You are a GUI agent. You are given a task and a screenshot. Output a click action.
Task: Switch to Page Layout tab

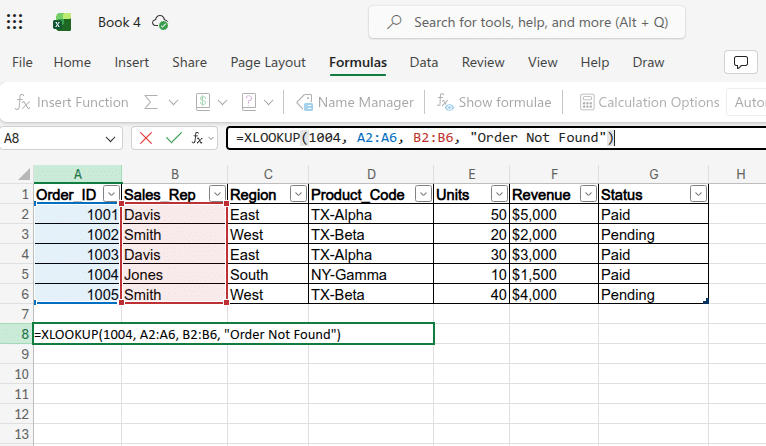coord(268,63)
